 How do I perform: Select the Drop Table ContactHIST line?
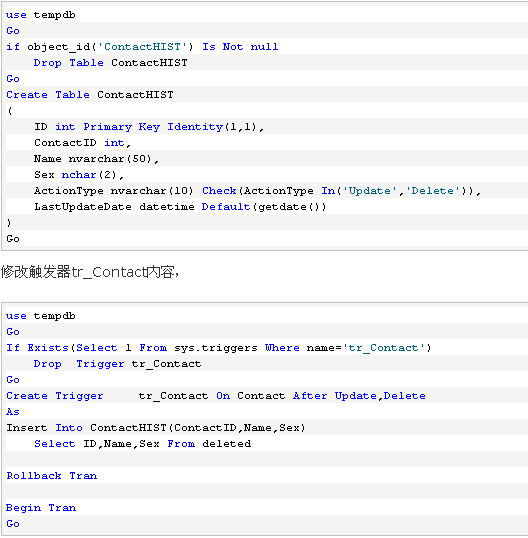[110, 63]
